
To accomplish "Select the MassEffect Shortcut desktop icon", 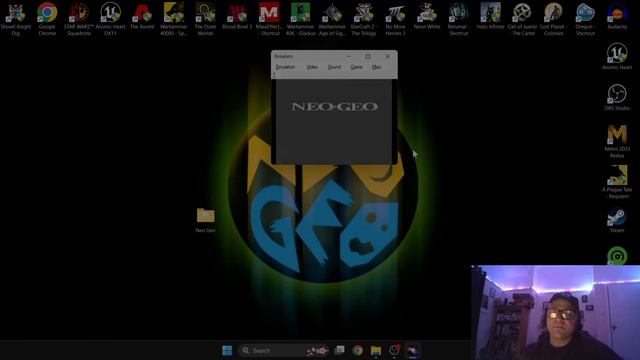I will (269, 19).
